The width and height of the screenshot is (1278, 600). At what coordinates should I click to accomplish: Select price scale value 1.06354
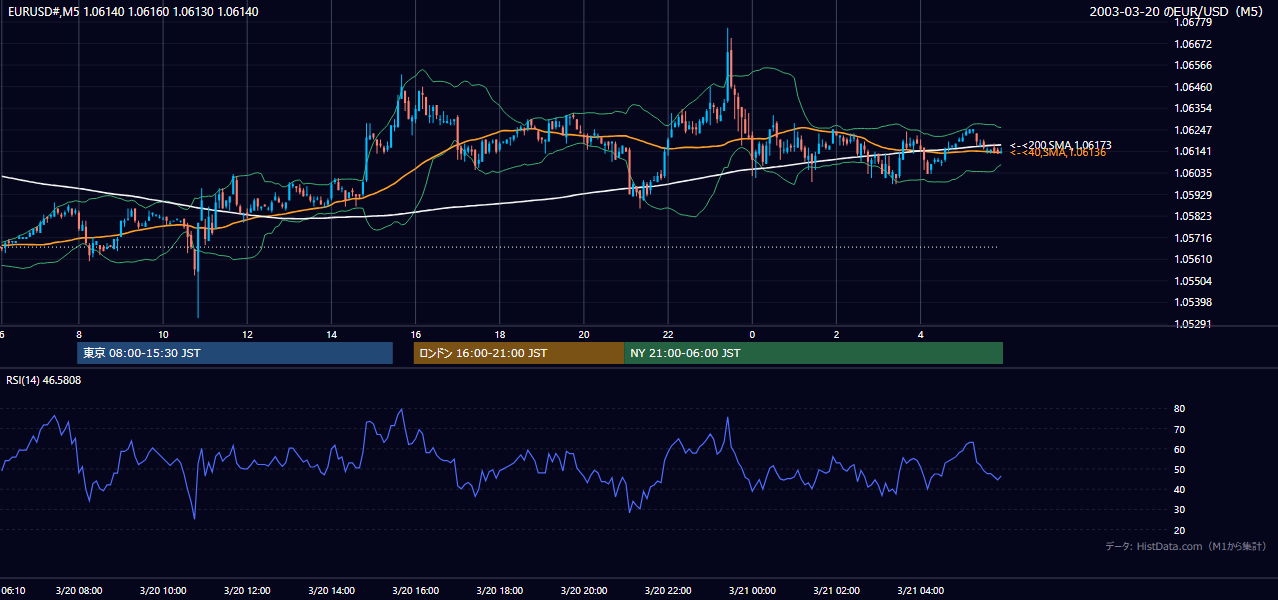pyautogui.click(x=1194, y=108)
